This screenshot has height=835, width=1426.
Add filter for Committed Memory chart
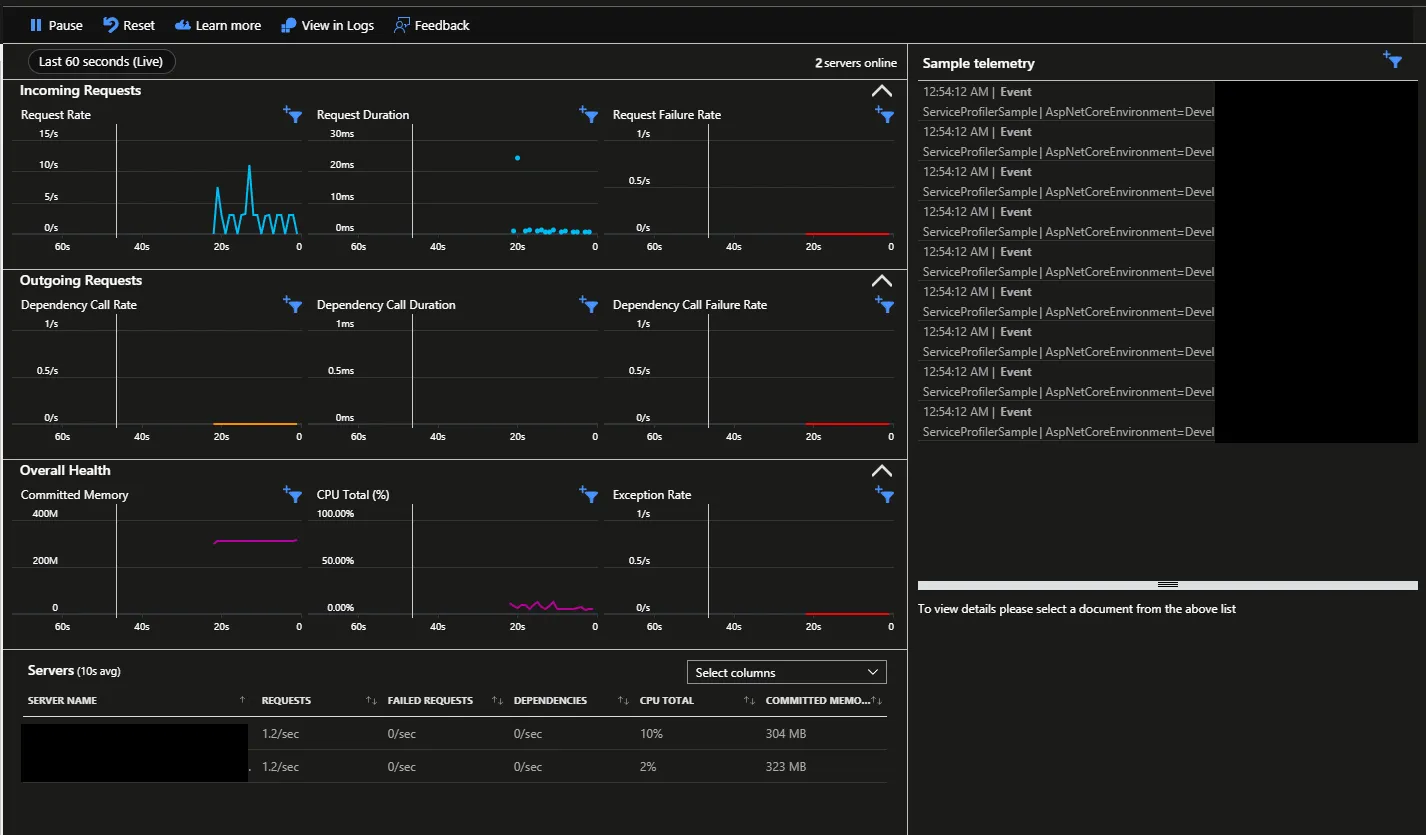click(293, 495)
